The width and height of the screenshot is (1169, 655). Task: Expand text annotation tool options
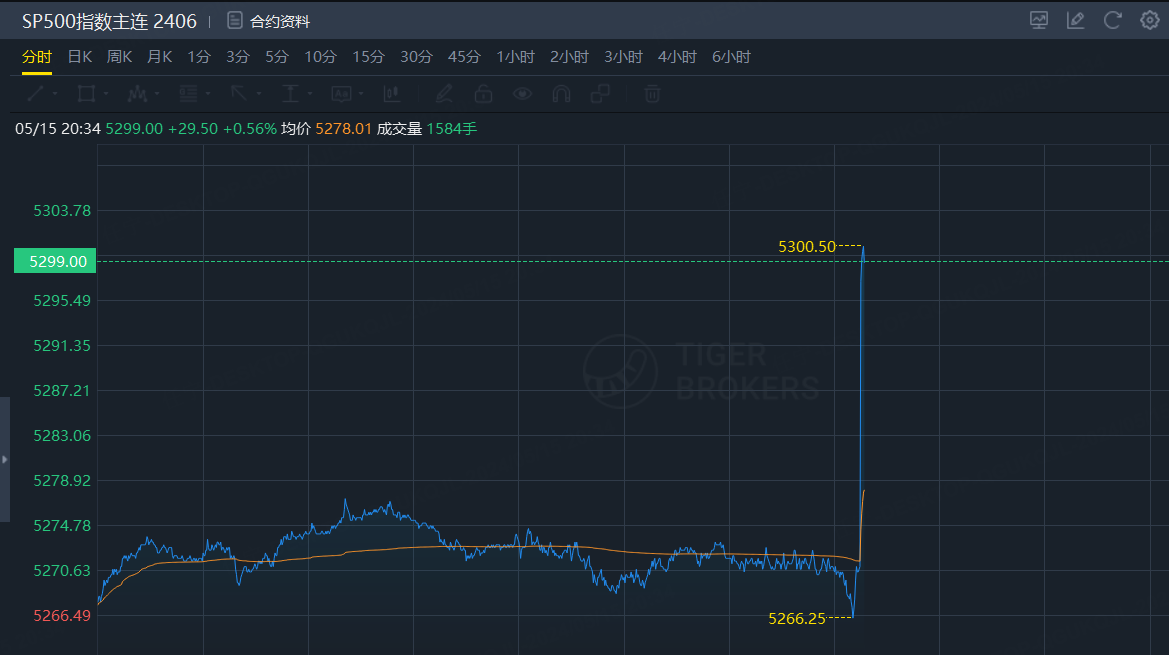361,94
